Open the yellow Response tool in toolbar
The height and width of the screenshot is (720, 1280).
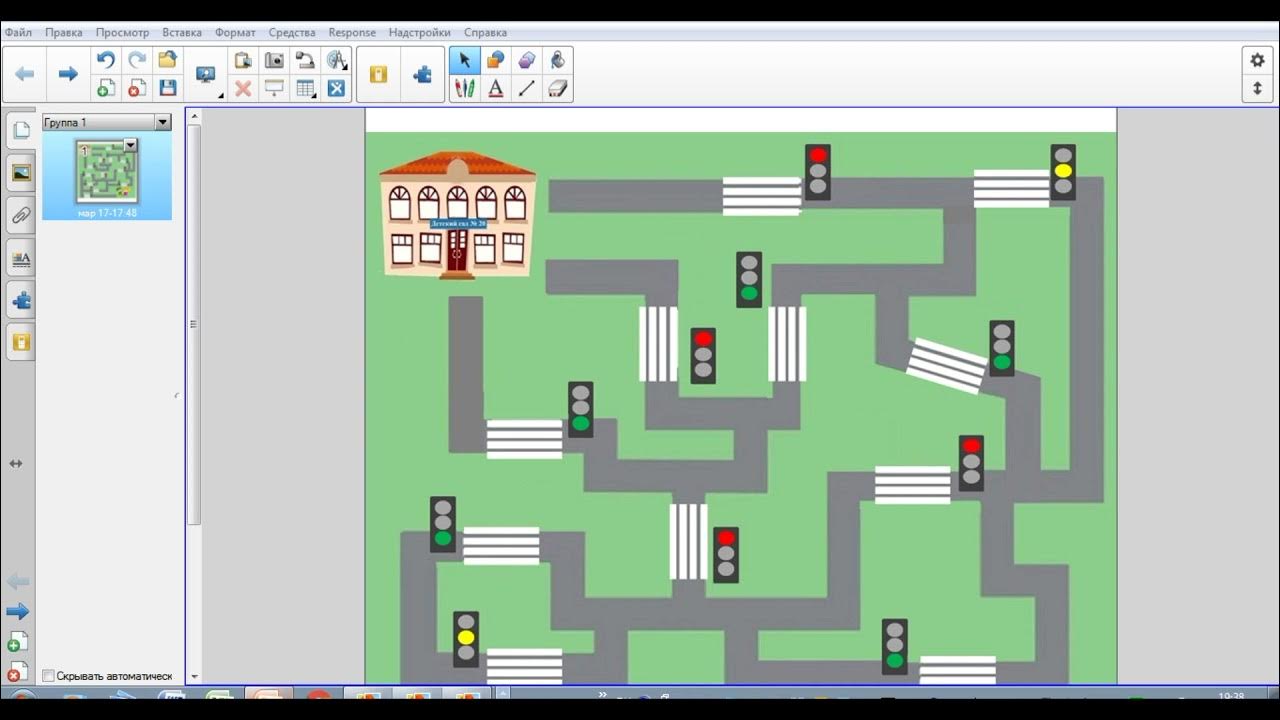tap(378, 74)
